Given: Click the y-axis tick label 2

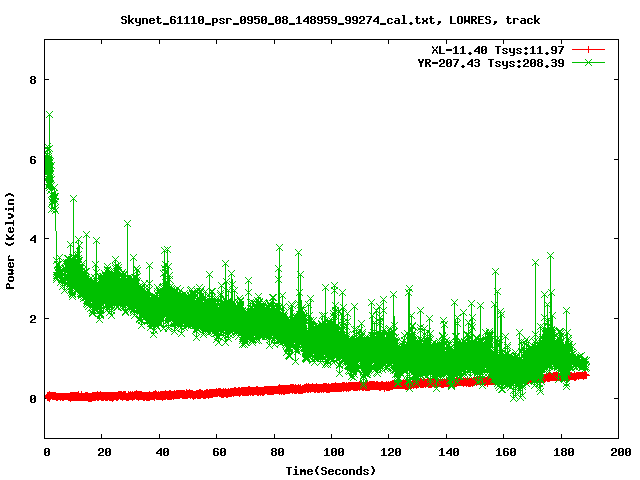Looking at the screenshot, I should point(33,319).
